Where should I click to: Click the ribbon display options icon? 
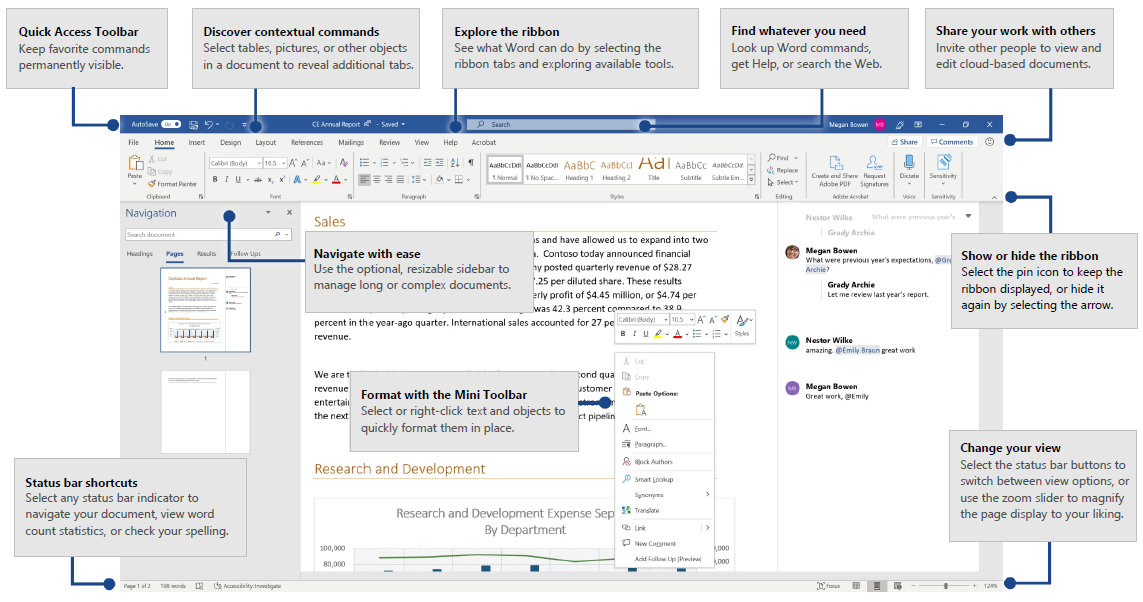[918, 125]
